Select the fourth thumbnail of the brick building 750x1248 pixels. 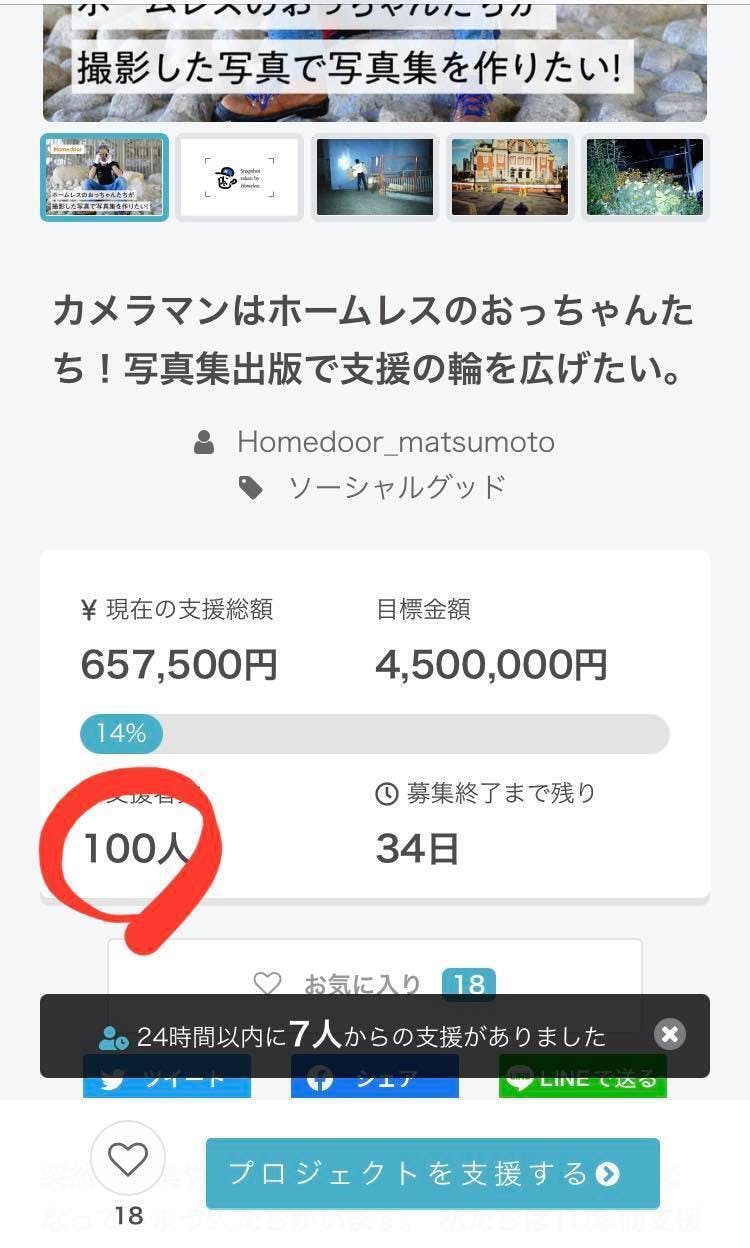510,177
